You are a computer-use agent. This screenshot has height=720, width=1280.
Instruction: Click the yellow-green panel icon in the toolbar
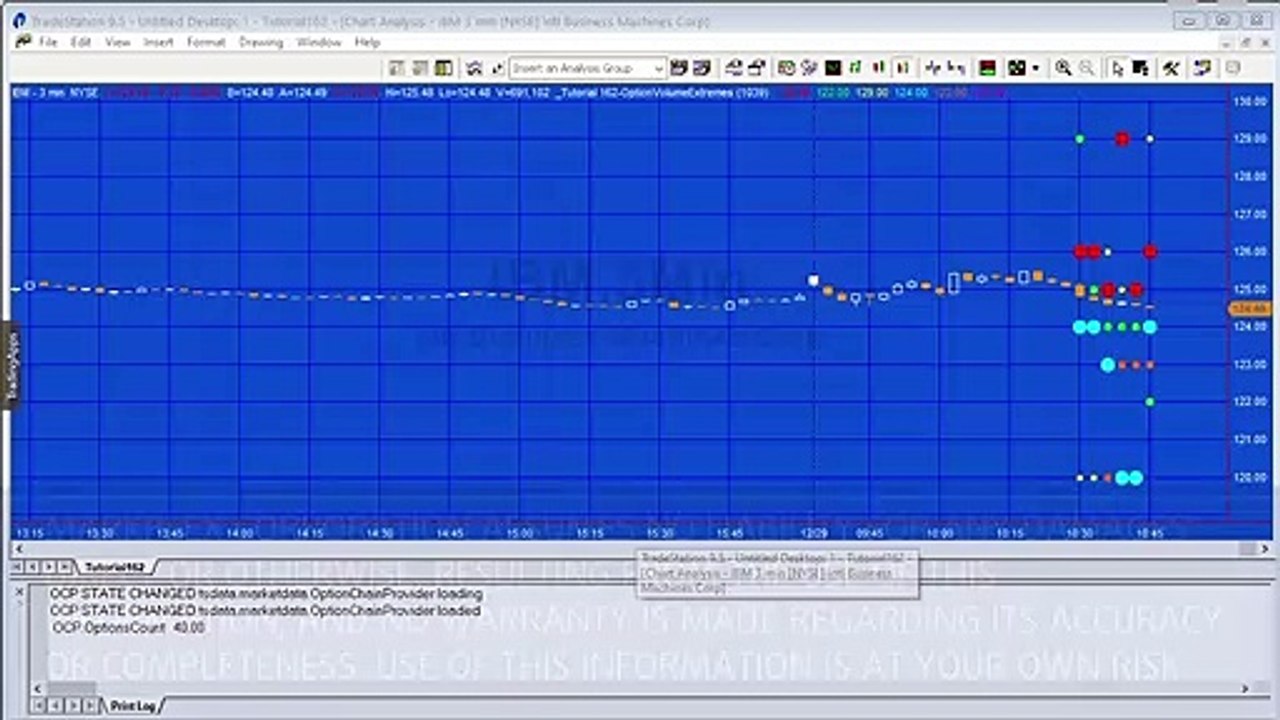pyautogui.click(x=444, y=68)
